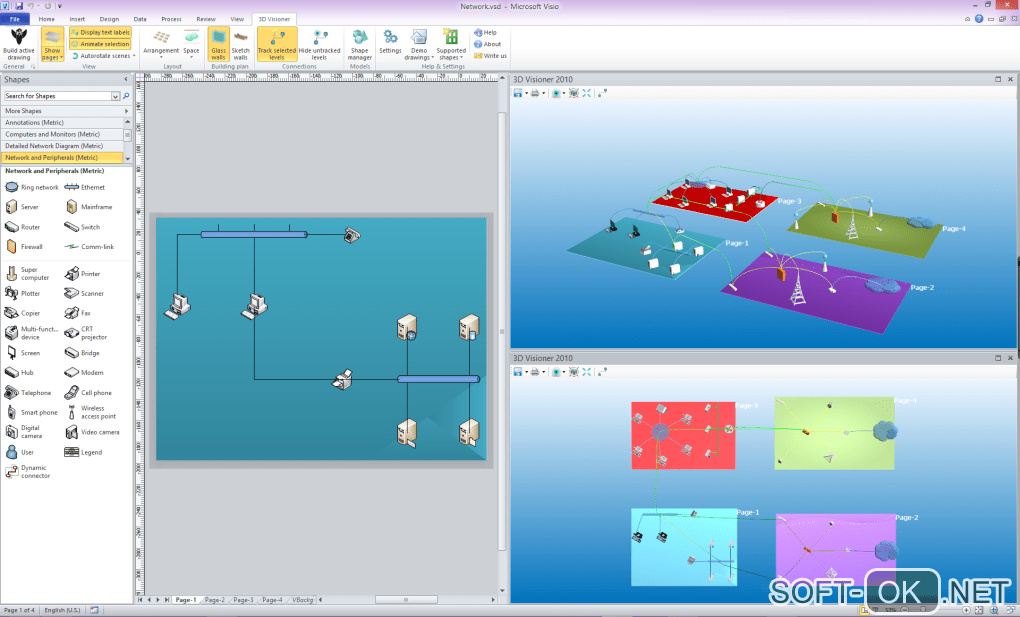
Task: Switch to the Review ribbon tab
Action: pyautogui.click(x=206, y=19)
